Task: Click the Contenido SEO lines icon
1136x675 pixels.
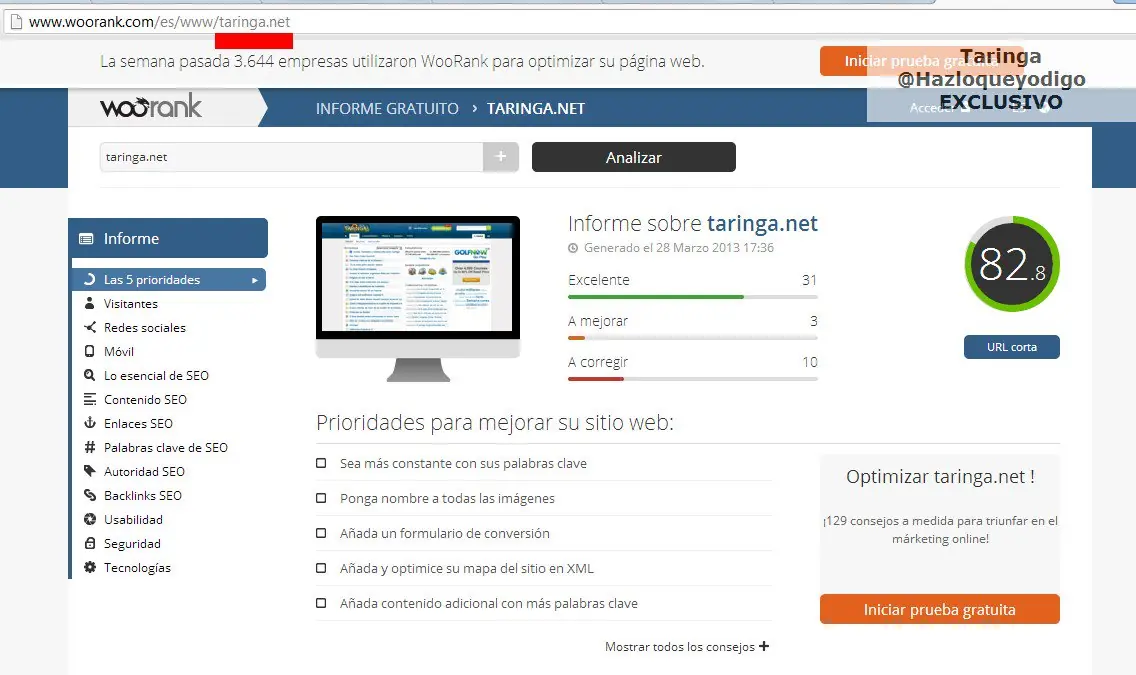Action: [x=90, y=399]
